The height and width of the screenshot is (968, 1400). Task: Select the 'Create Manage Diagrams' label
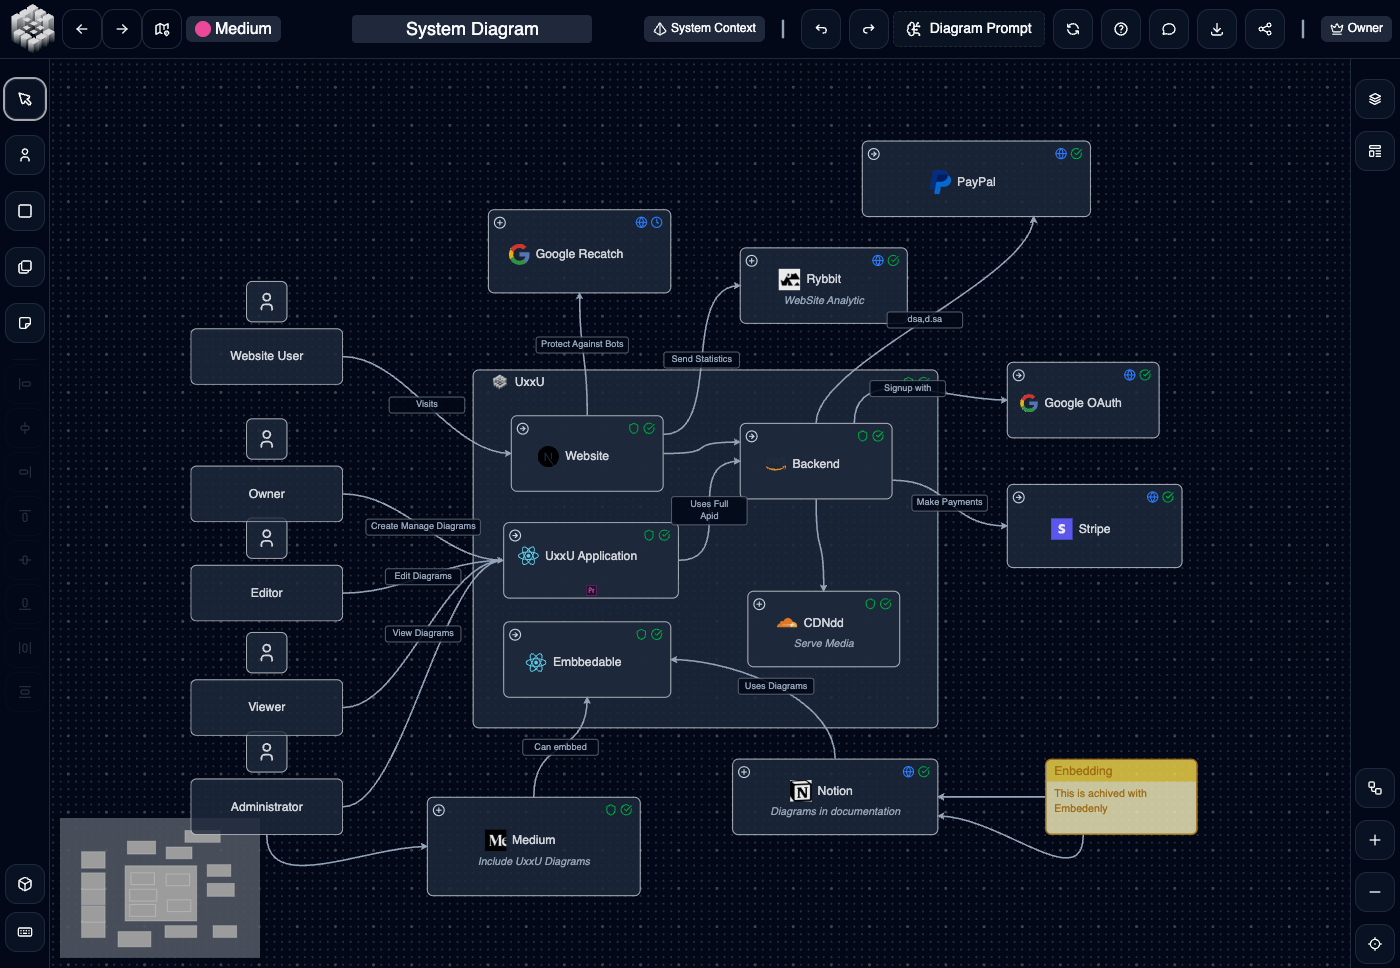click(423, 526)
